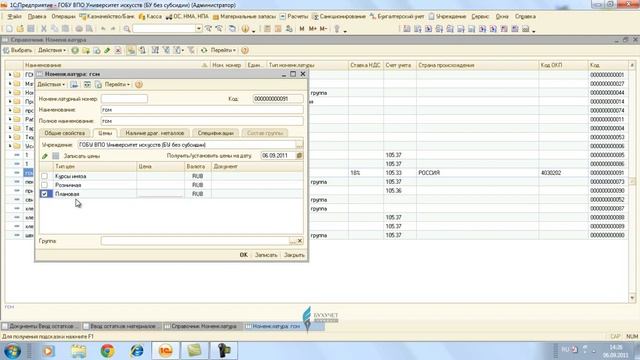Click the Цена cell of the Плановая row
Viewport: 640px width, 360px height.
pyautogui.click(x=160, y=194)
